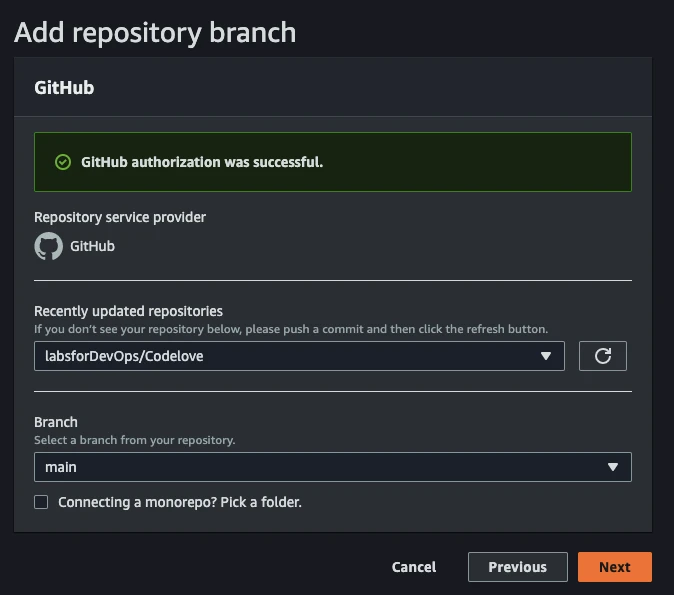Click the GitHub provider name text
Screen dimensions: 674x595
(x=92, y=246)
